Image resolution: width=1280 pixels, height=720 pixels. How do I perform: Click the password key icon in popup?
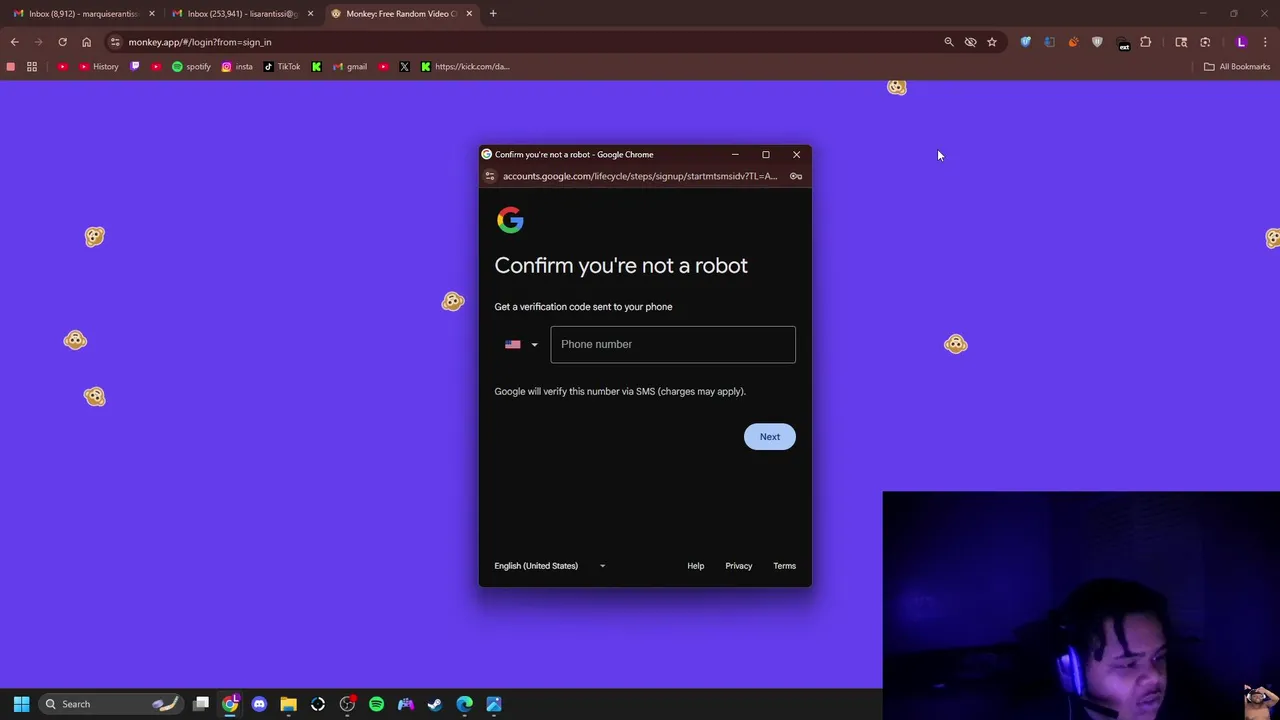[796, 176]
